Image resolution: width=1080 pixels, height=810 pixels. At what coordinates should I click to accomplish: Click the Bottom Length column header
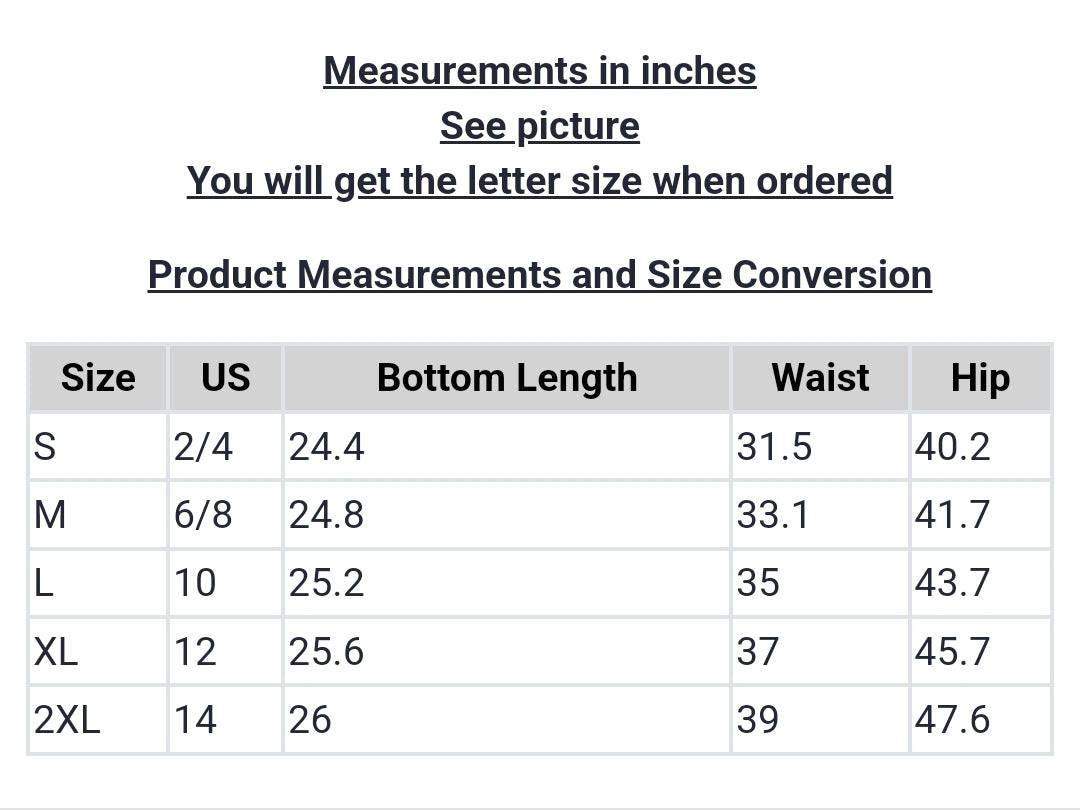pyautogui.click(x=507, y=378)
